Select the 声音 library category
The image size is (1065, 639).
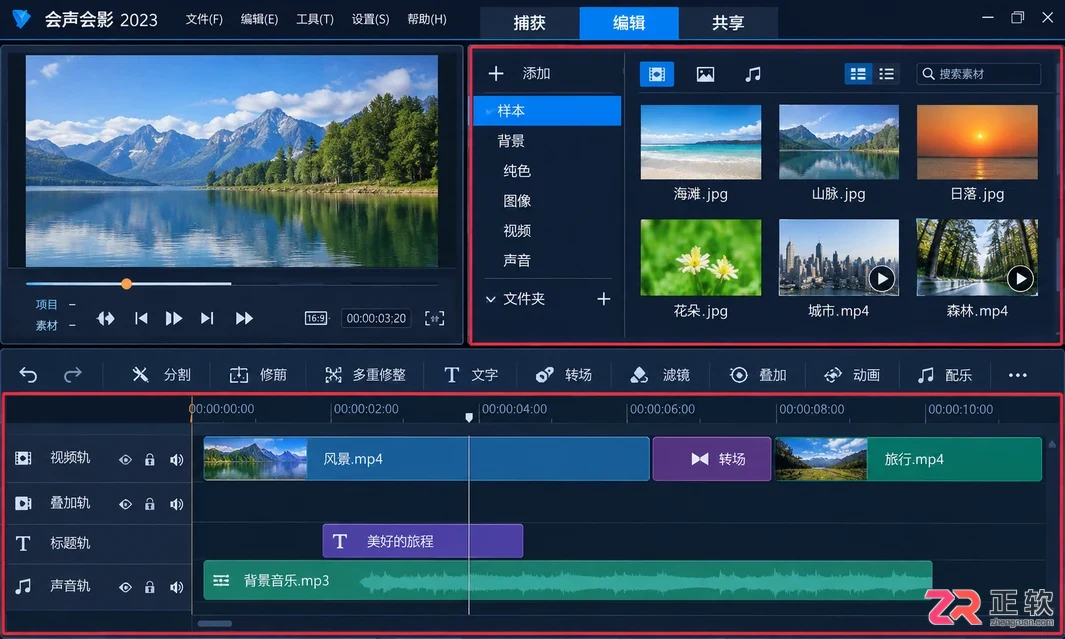click(517, 260)
